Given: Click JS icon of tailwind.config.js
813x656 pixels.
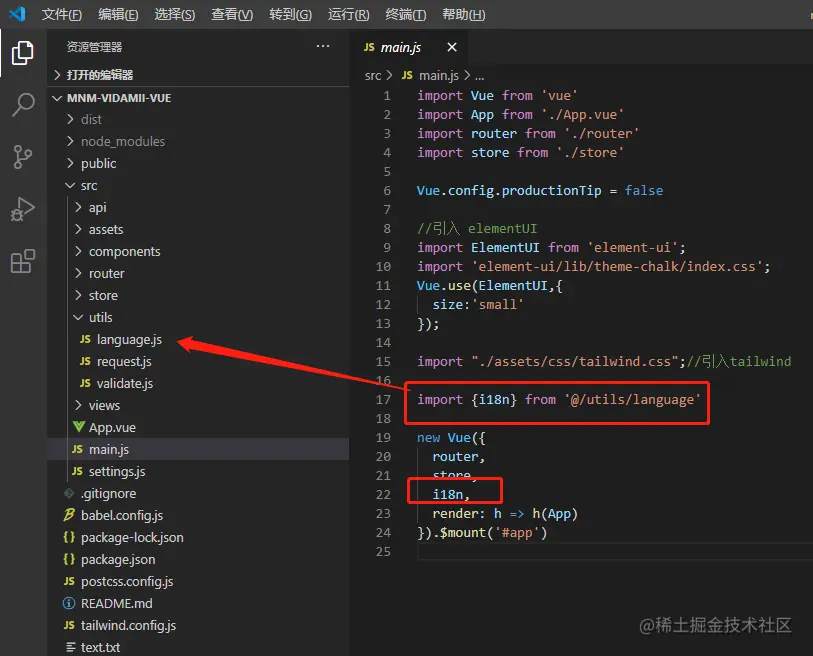Looking at the screenshot, I should [69, 625].
